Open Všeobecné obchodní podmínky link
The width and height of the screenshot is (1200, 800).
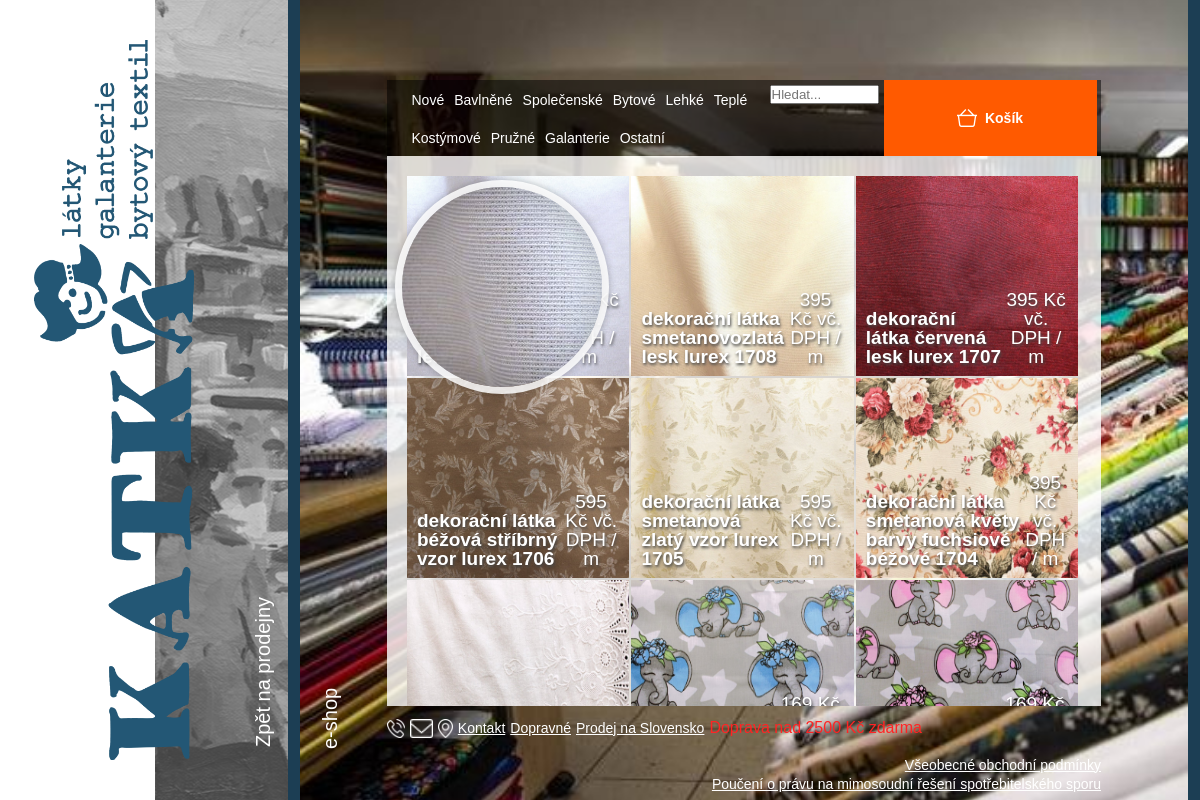[x=1003, y=765]
